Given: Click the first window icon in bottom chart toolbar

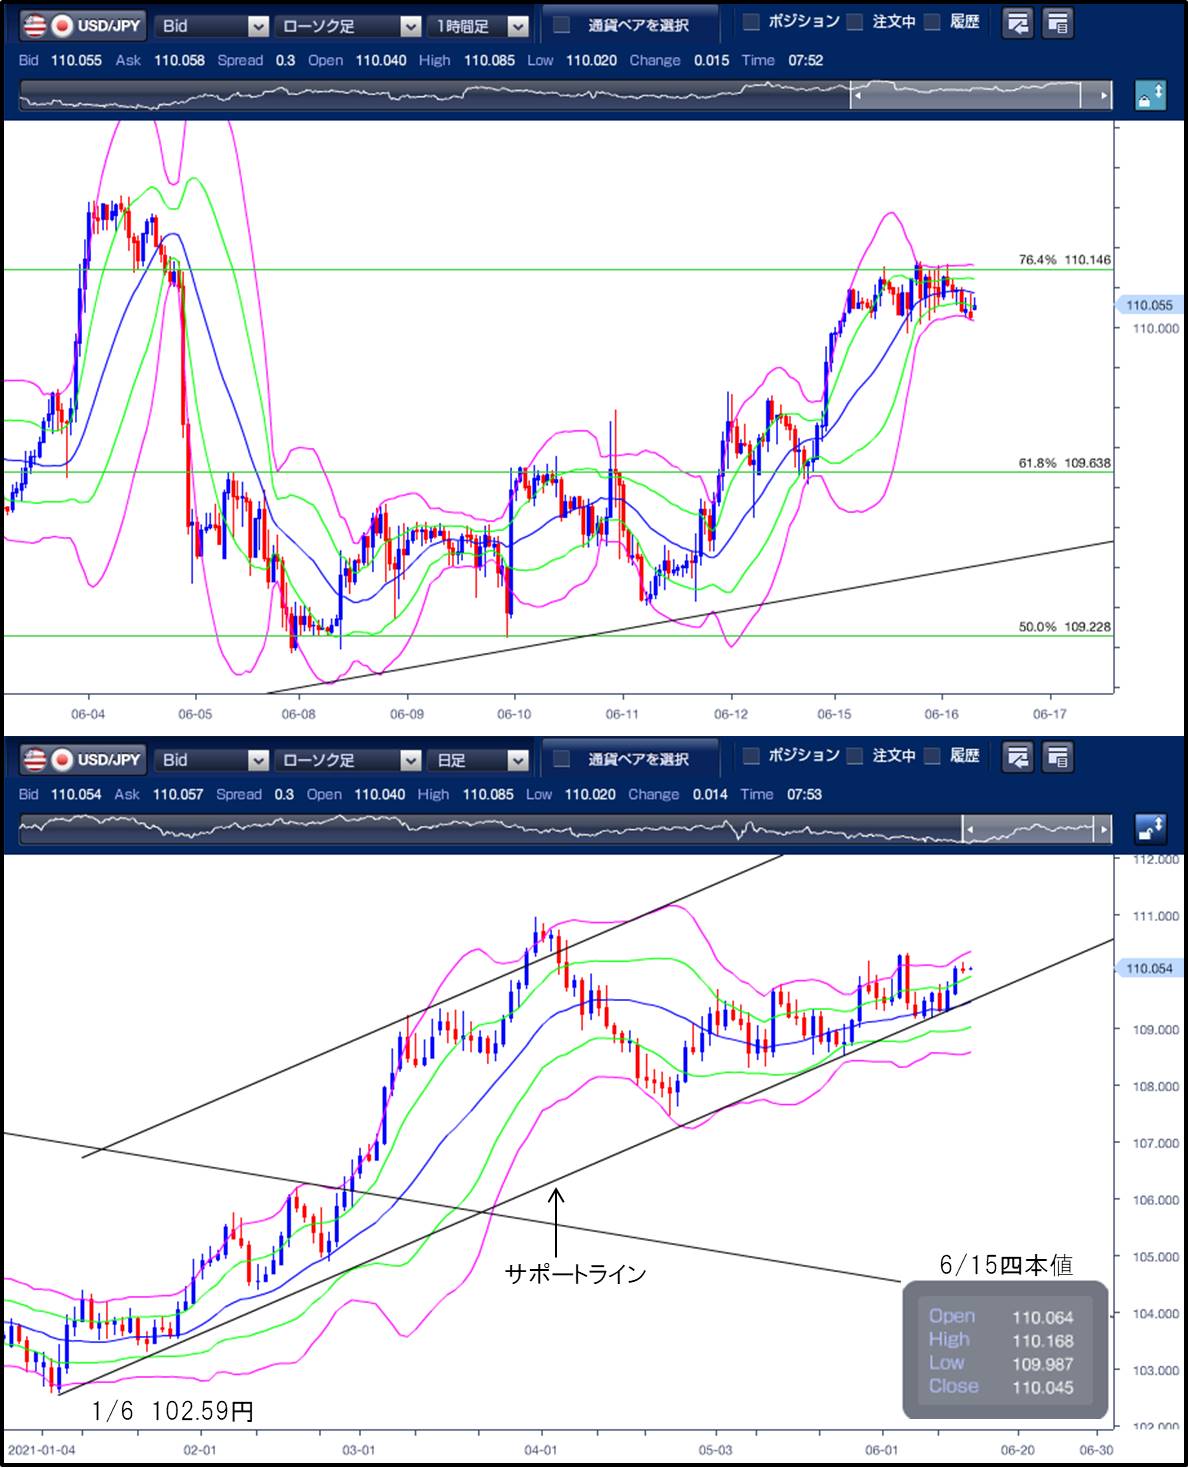Looking at the screenshot, I should pos(1017,757).
